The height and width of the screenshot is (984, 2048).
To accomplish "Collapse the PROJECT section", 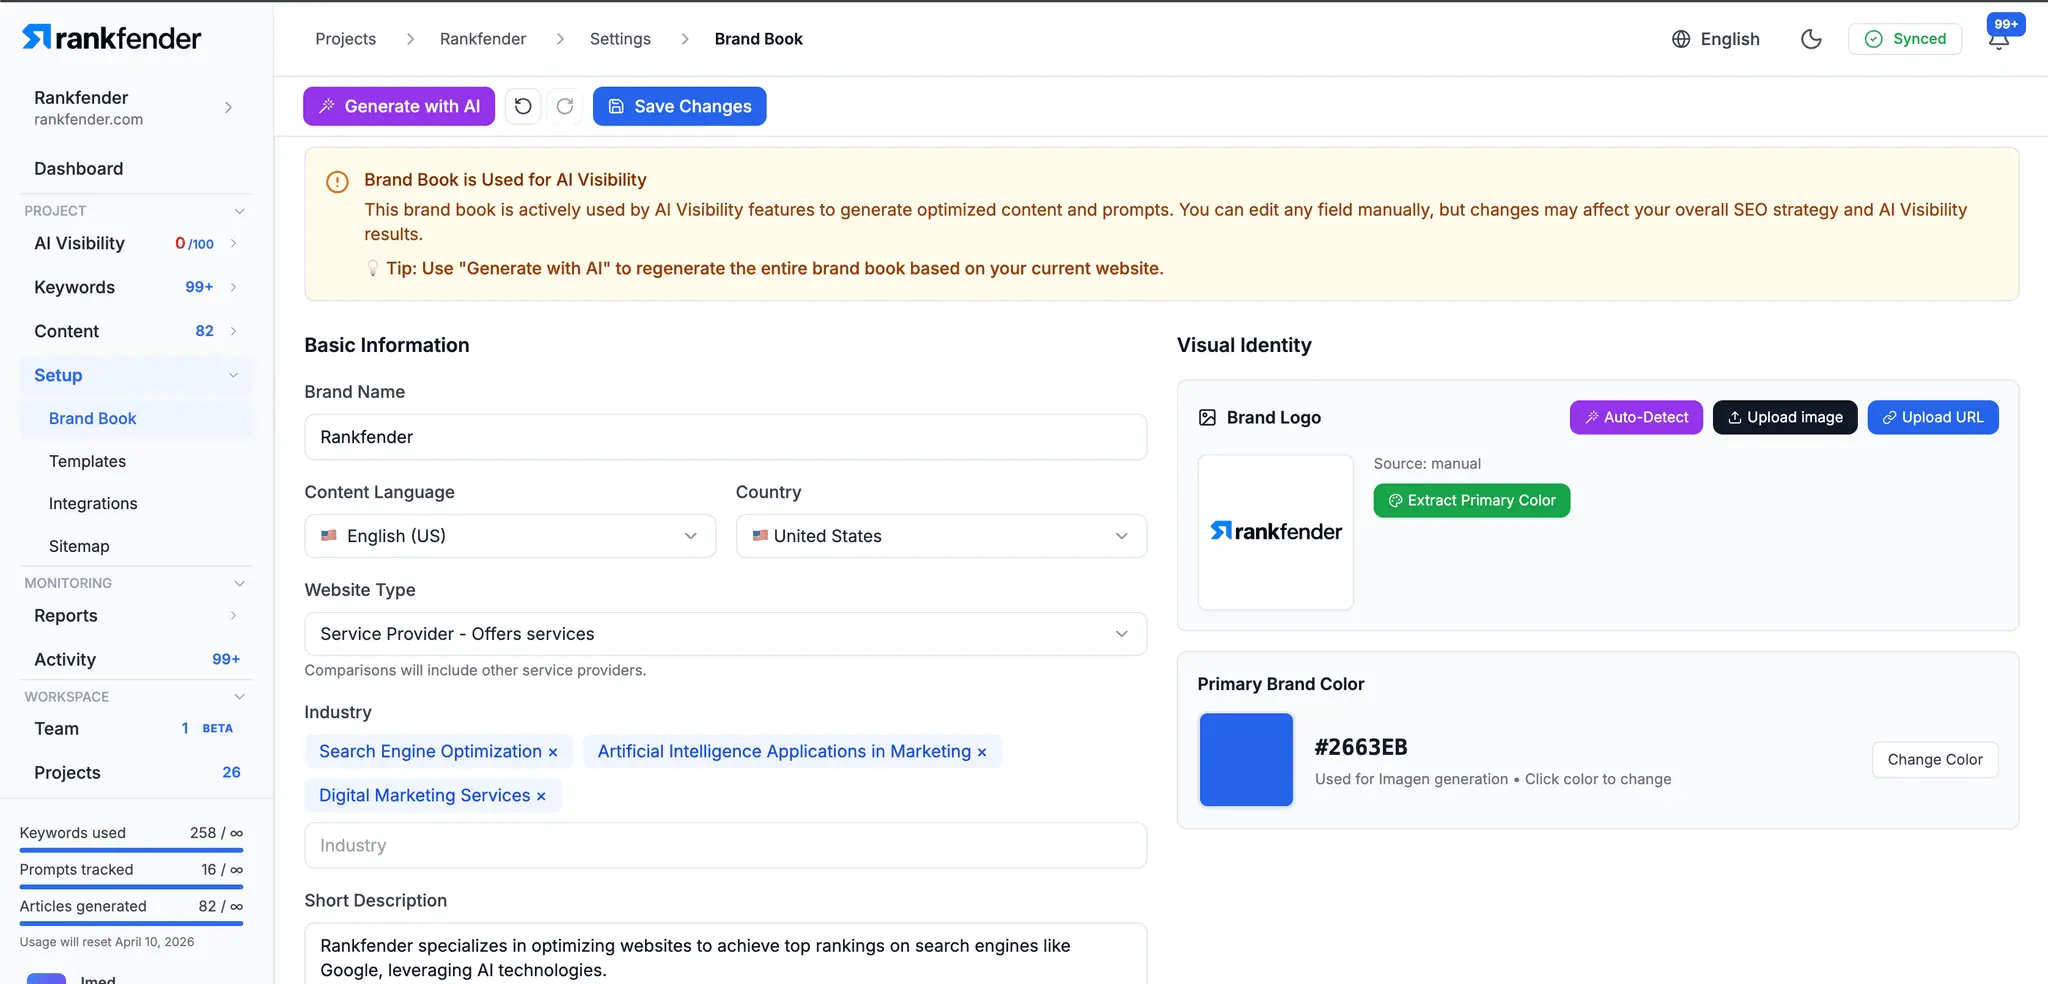I will (x=239, y=211).
